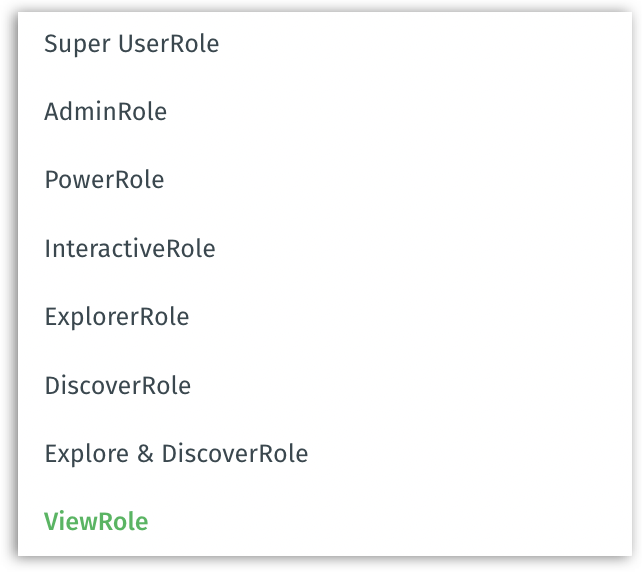
Task: Switch the role to PowerRole
Action: (x=325, y=180)
